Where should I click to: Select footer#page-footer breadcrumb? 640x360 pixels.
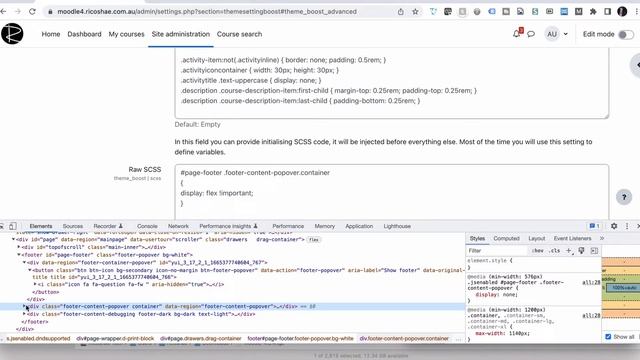click(x=300, y=338)
